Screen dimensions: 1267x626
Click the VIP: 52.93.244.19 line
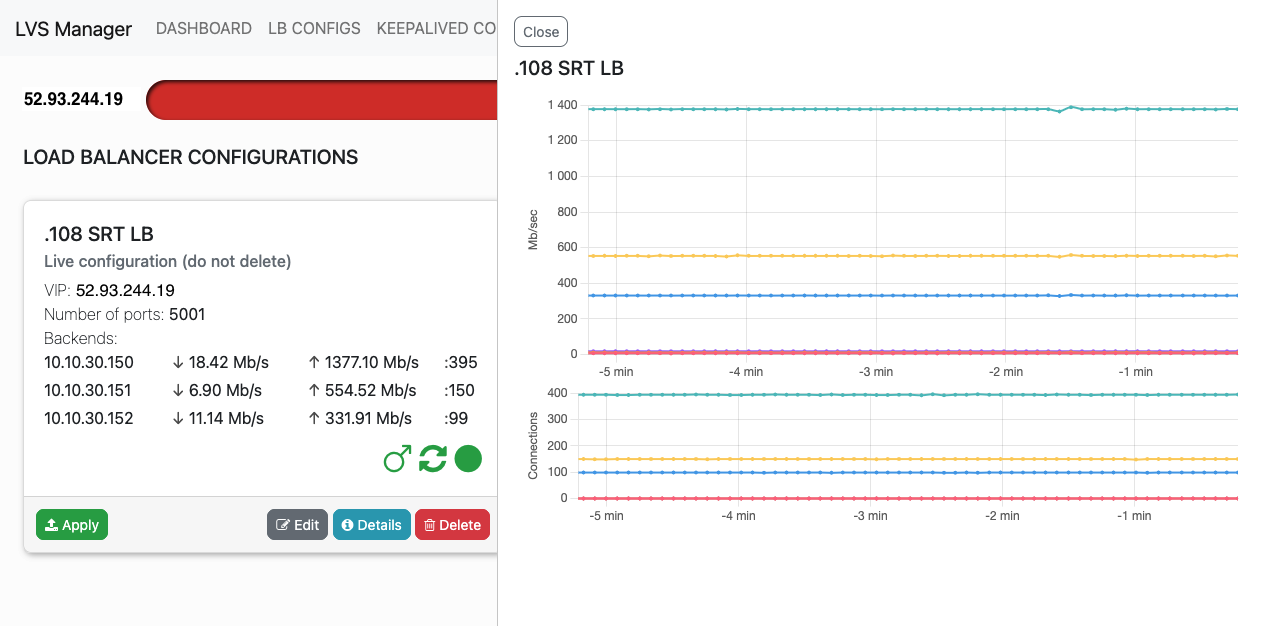pos(110,290)
